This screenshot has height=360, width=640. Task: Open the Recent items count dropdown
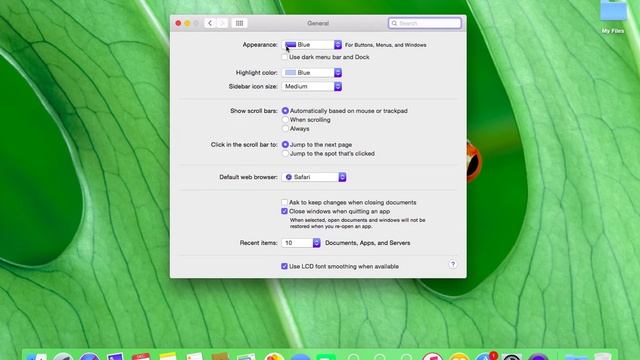[x=301, y=243]
